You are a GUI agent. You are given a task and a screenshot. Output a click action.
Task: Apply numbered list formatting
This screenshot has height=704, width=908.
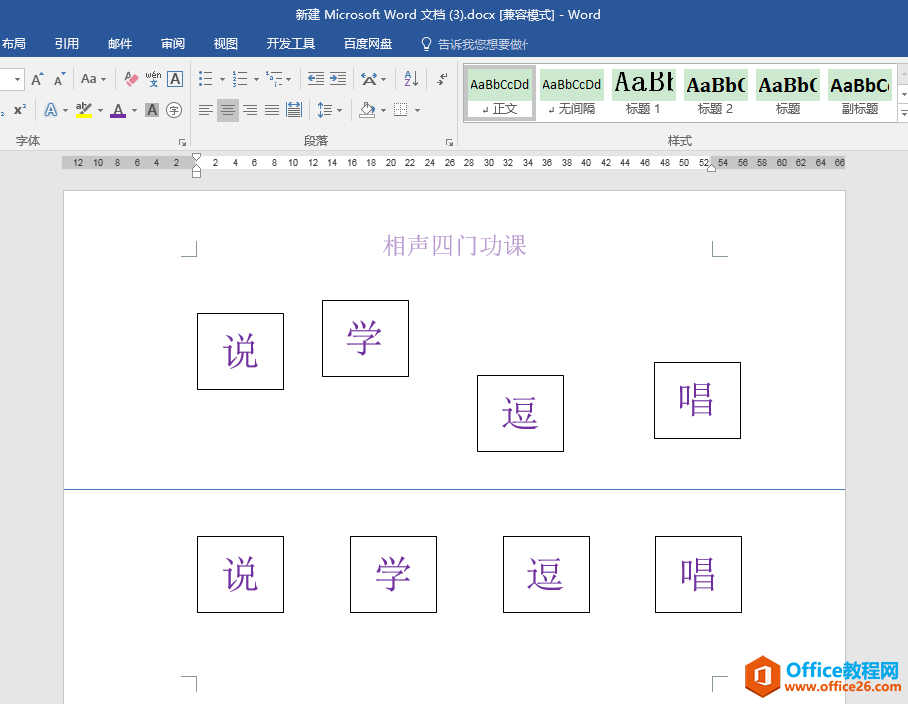[240, 79]
